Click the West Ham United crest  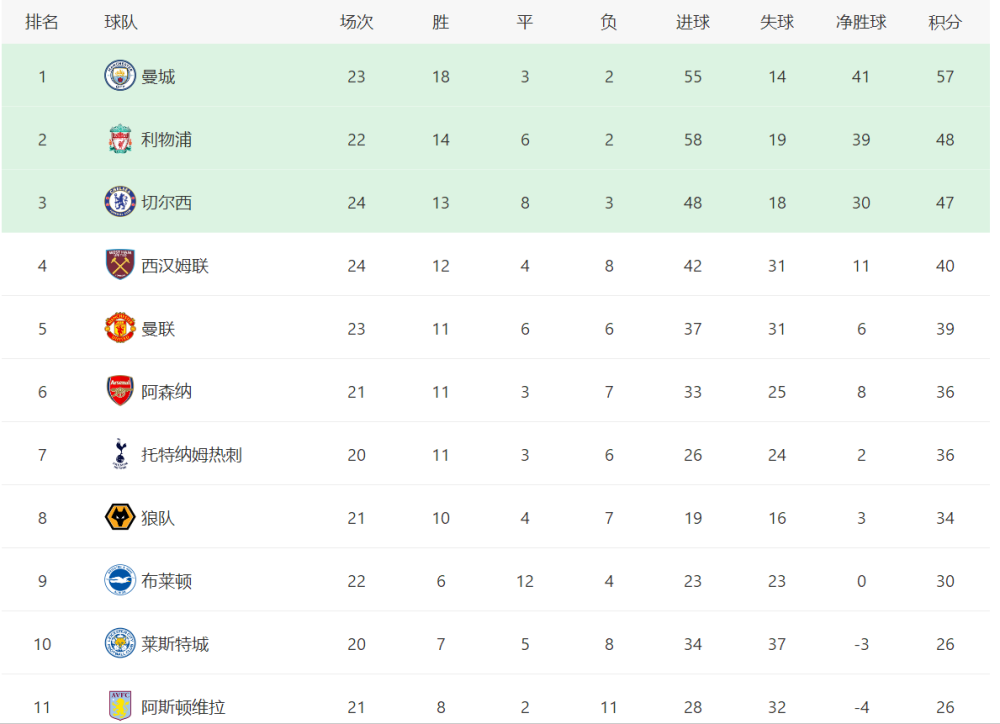coord(120,265)
